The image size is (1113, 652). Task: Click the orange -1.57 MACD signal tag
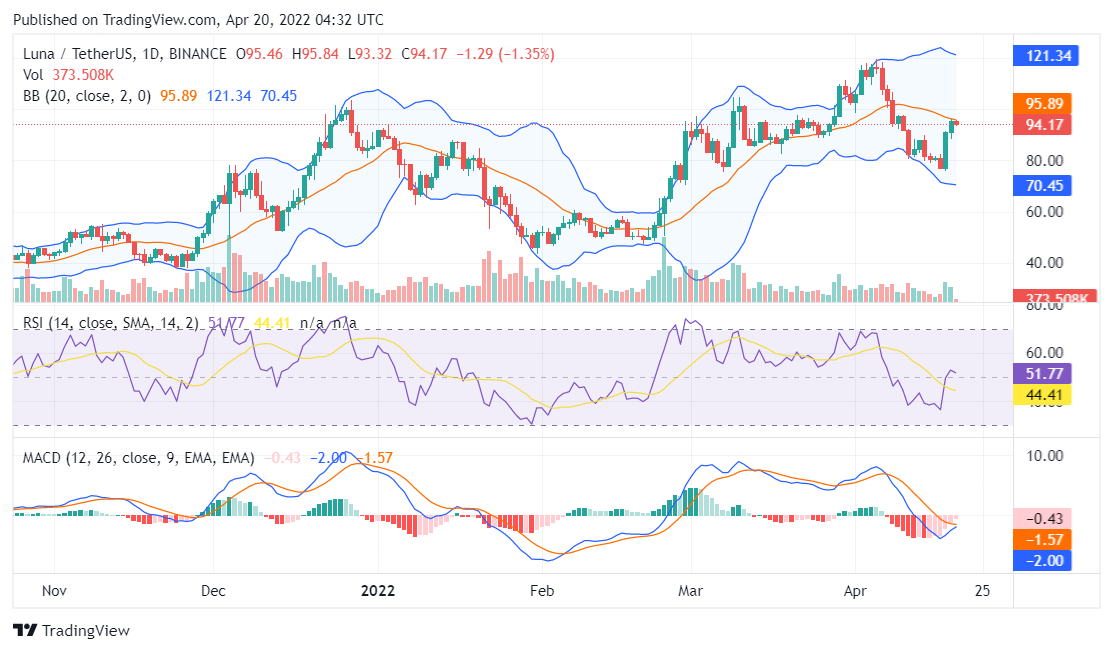pos(1048,539)
